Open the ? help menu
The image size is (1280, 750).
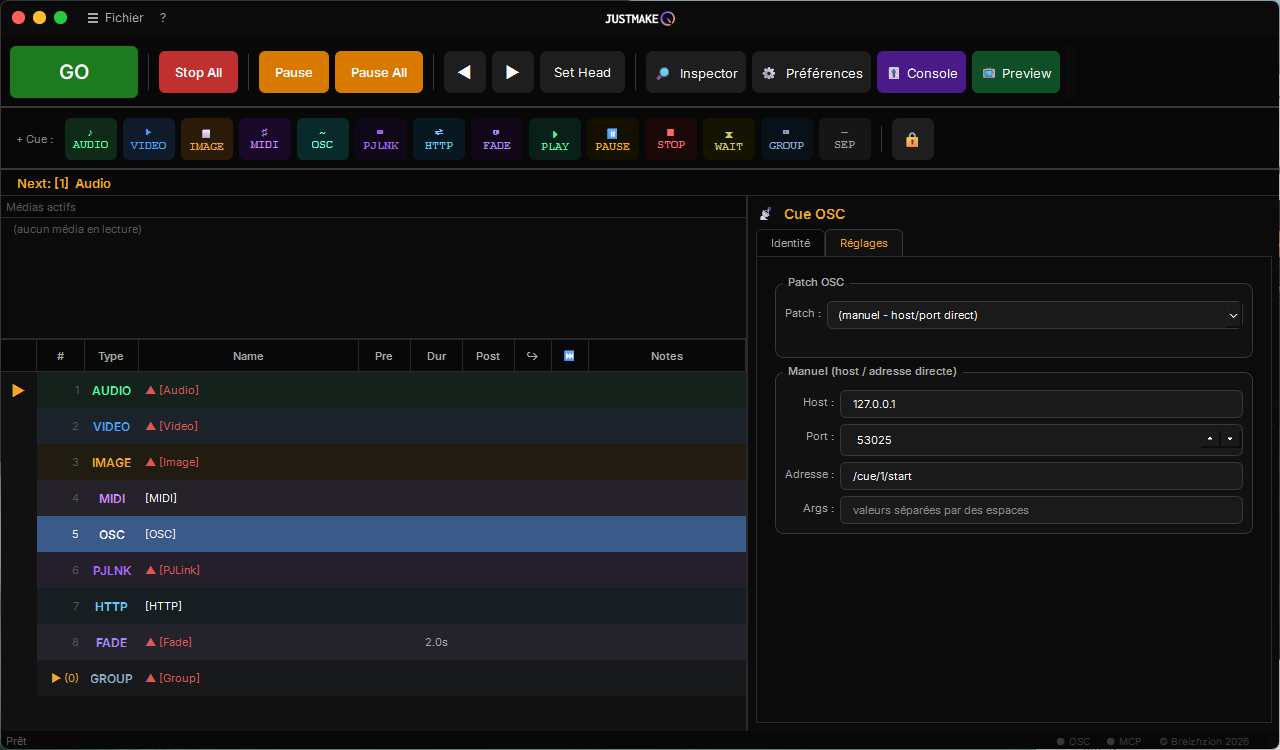[163, 18]
